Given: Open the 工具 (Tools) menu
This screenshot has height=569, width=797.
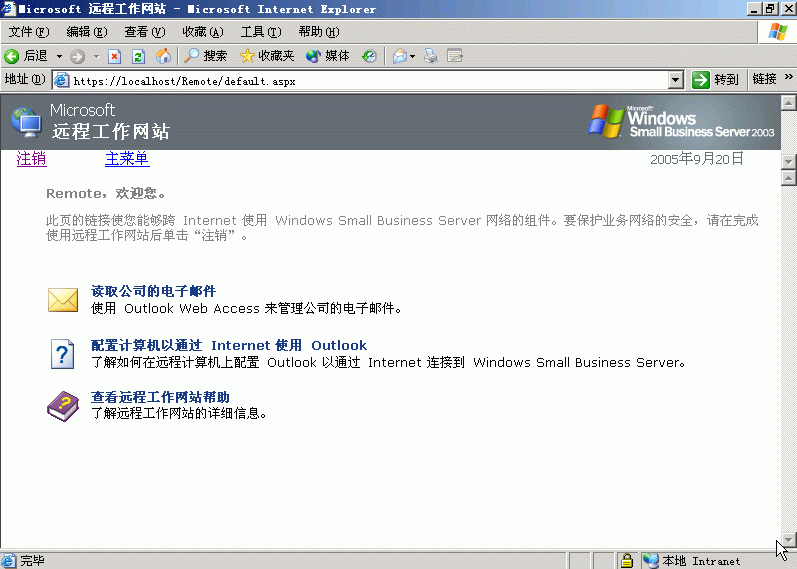Looking at the screenshot, I should click(259, 32).
